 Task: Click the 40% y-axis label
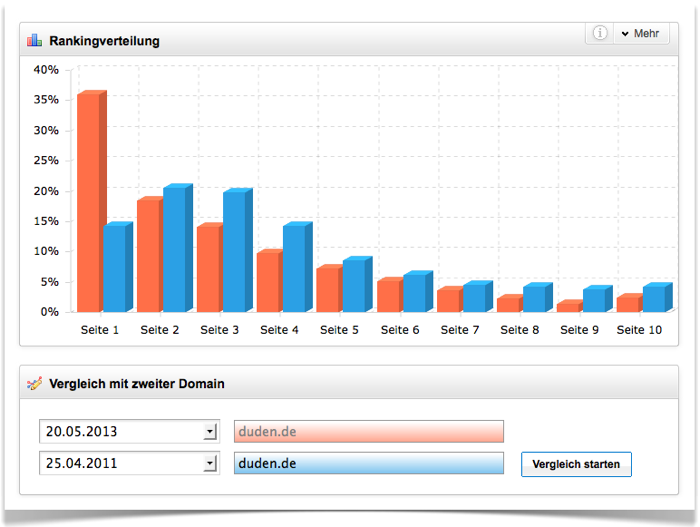point(46,70)
